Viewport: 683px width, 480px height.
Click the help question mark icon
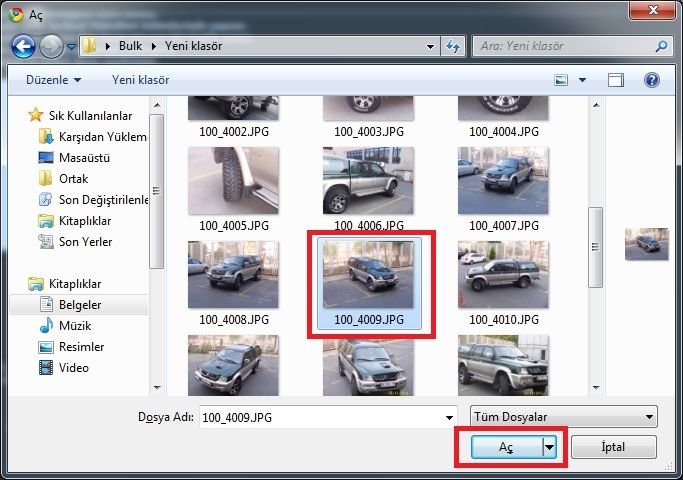[x=651, y=79]
